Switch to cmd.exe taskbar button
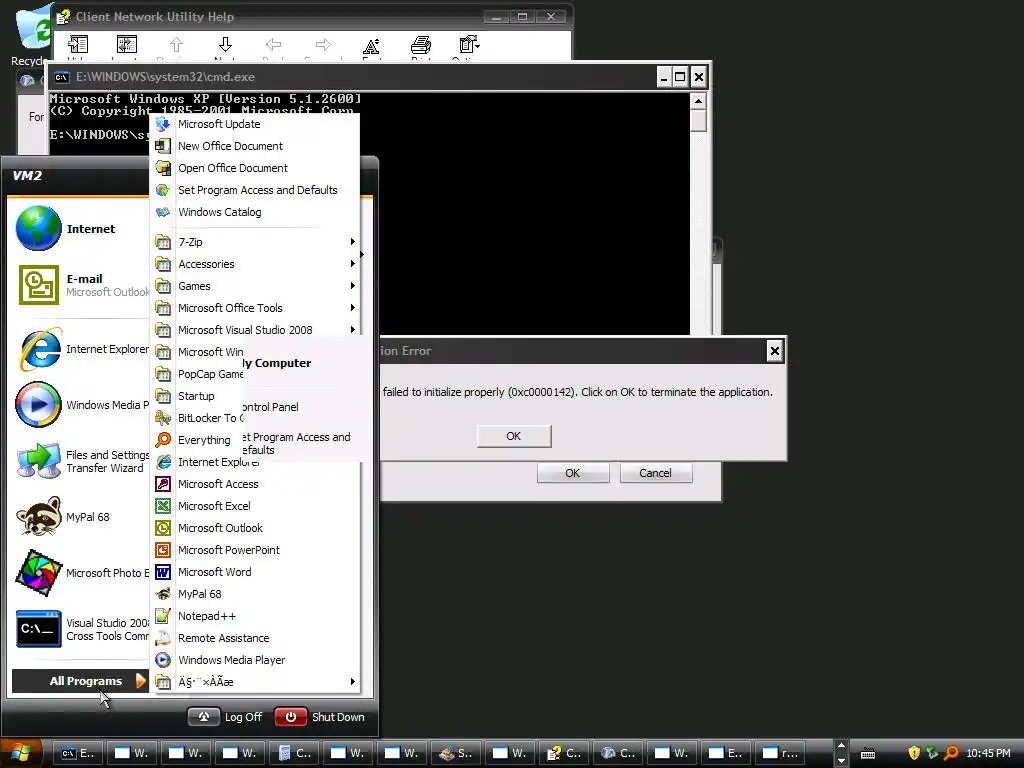 [x=77, y=753]
